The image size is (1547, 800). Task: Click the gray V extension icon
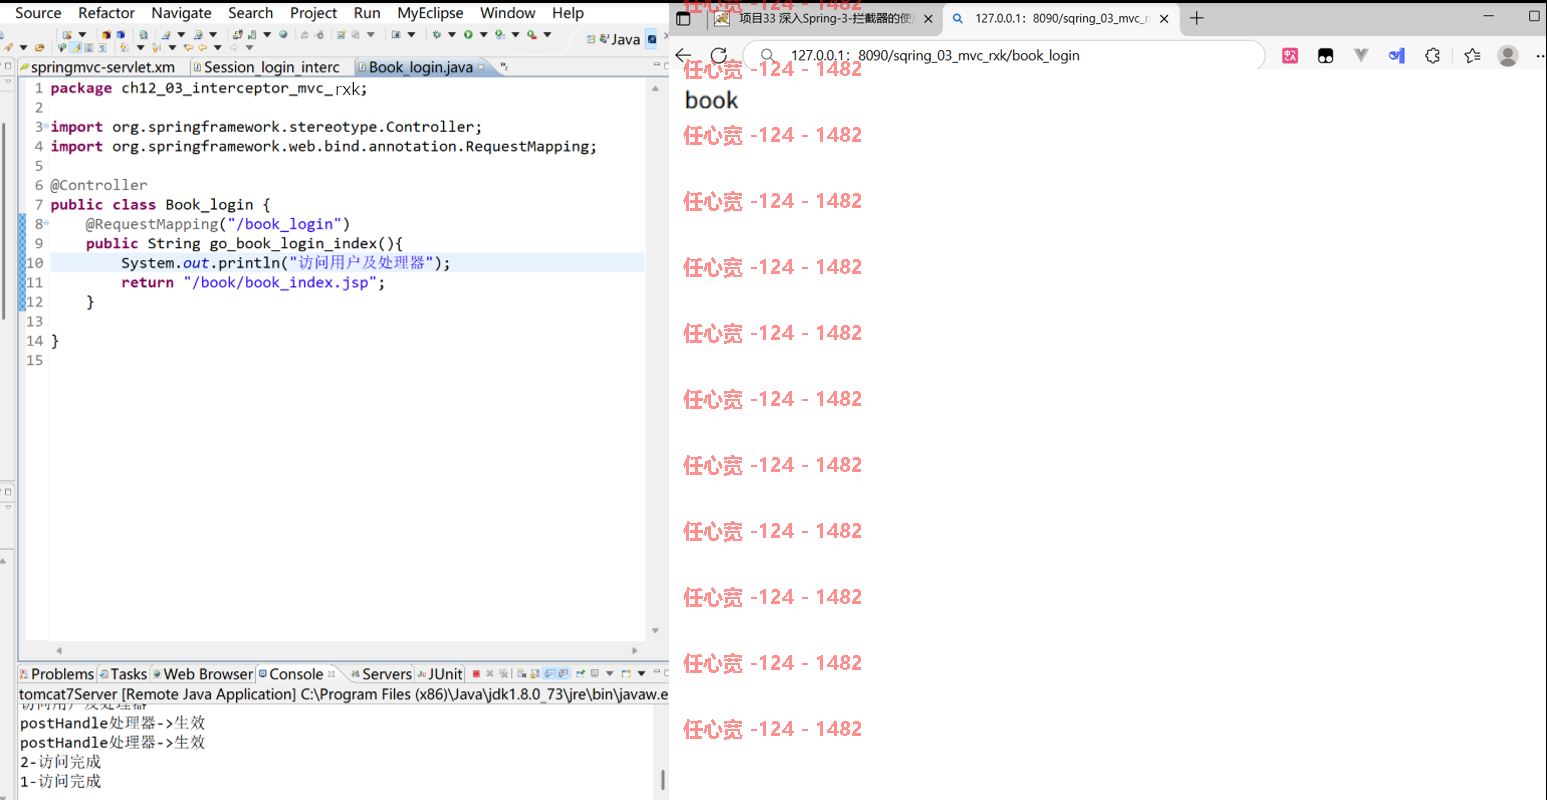tap(1361, 56)
